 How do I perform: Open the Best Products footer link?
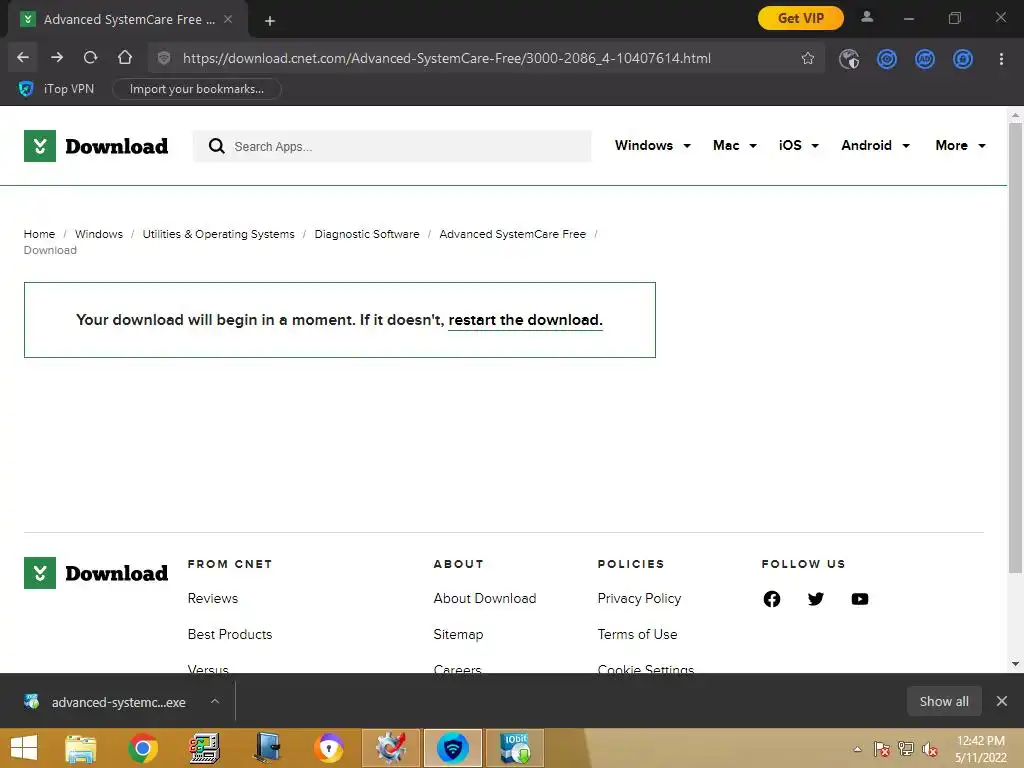tap(230, 634)
